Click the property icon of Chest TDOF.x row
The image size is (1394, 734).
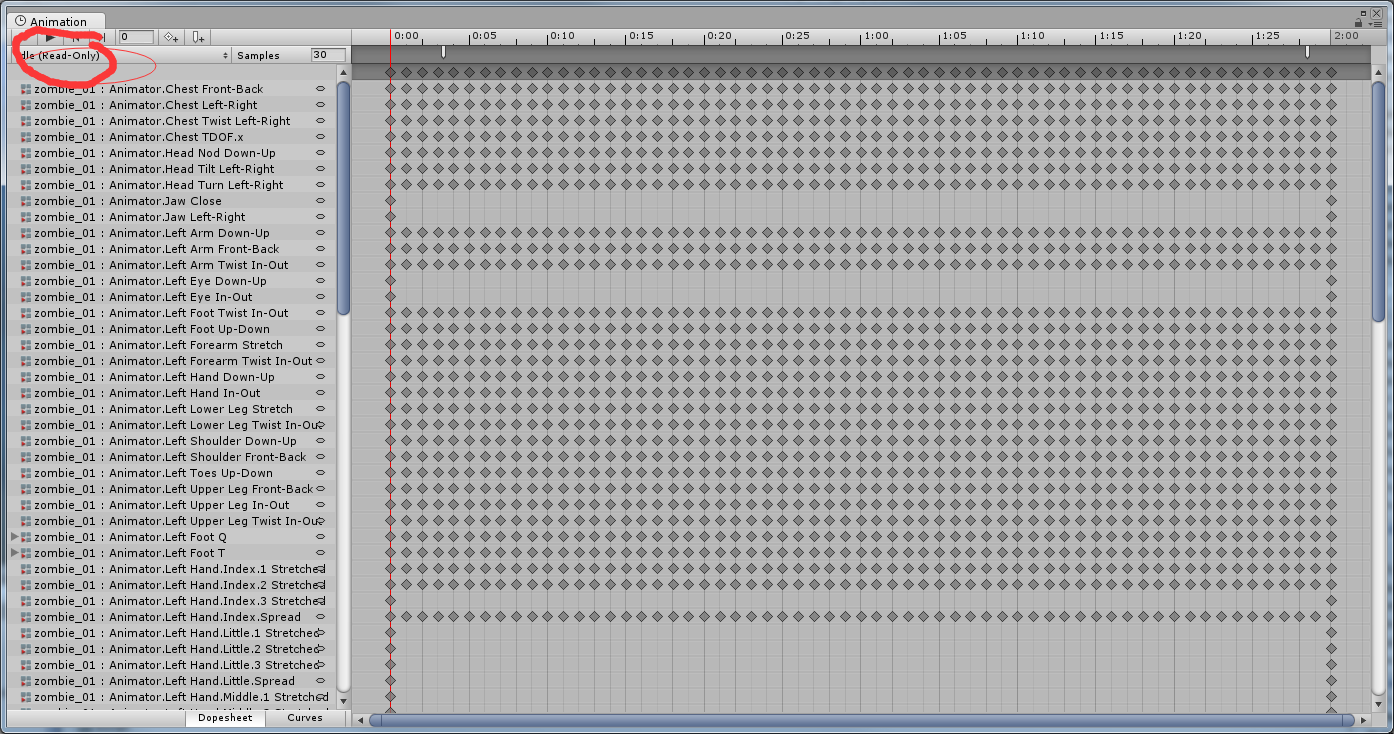pyautogui.click(x=26, y=137)
